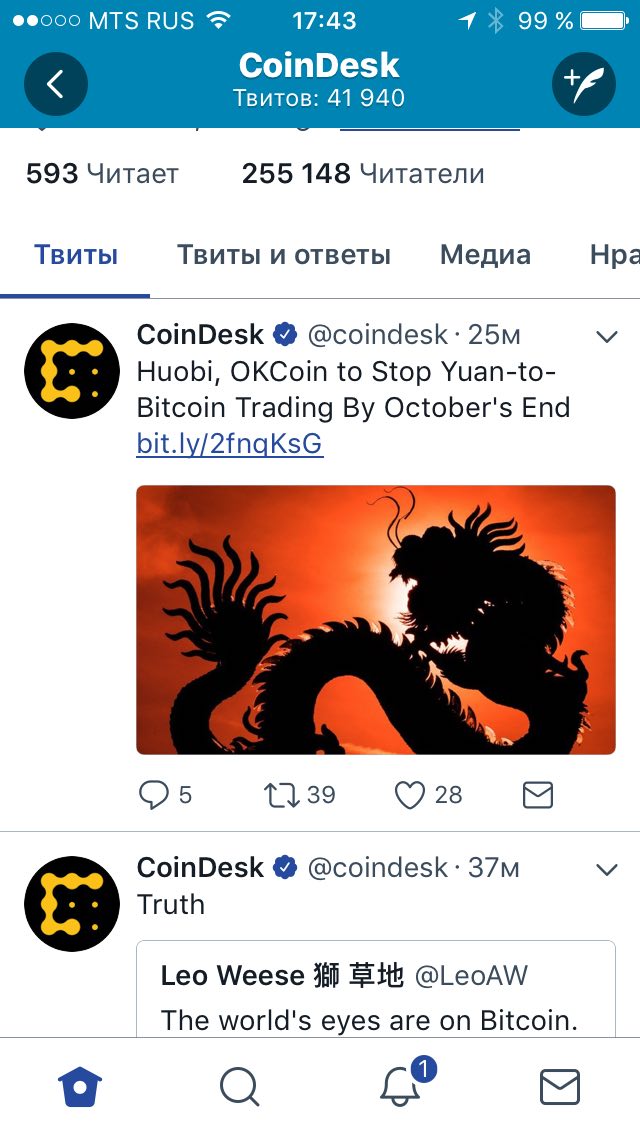This screenshot has height=1136, width=640.
Task: Switch to the Твиты и ответы tab
Action: 283,255
